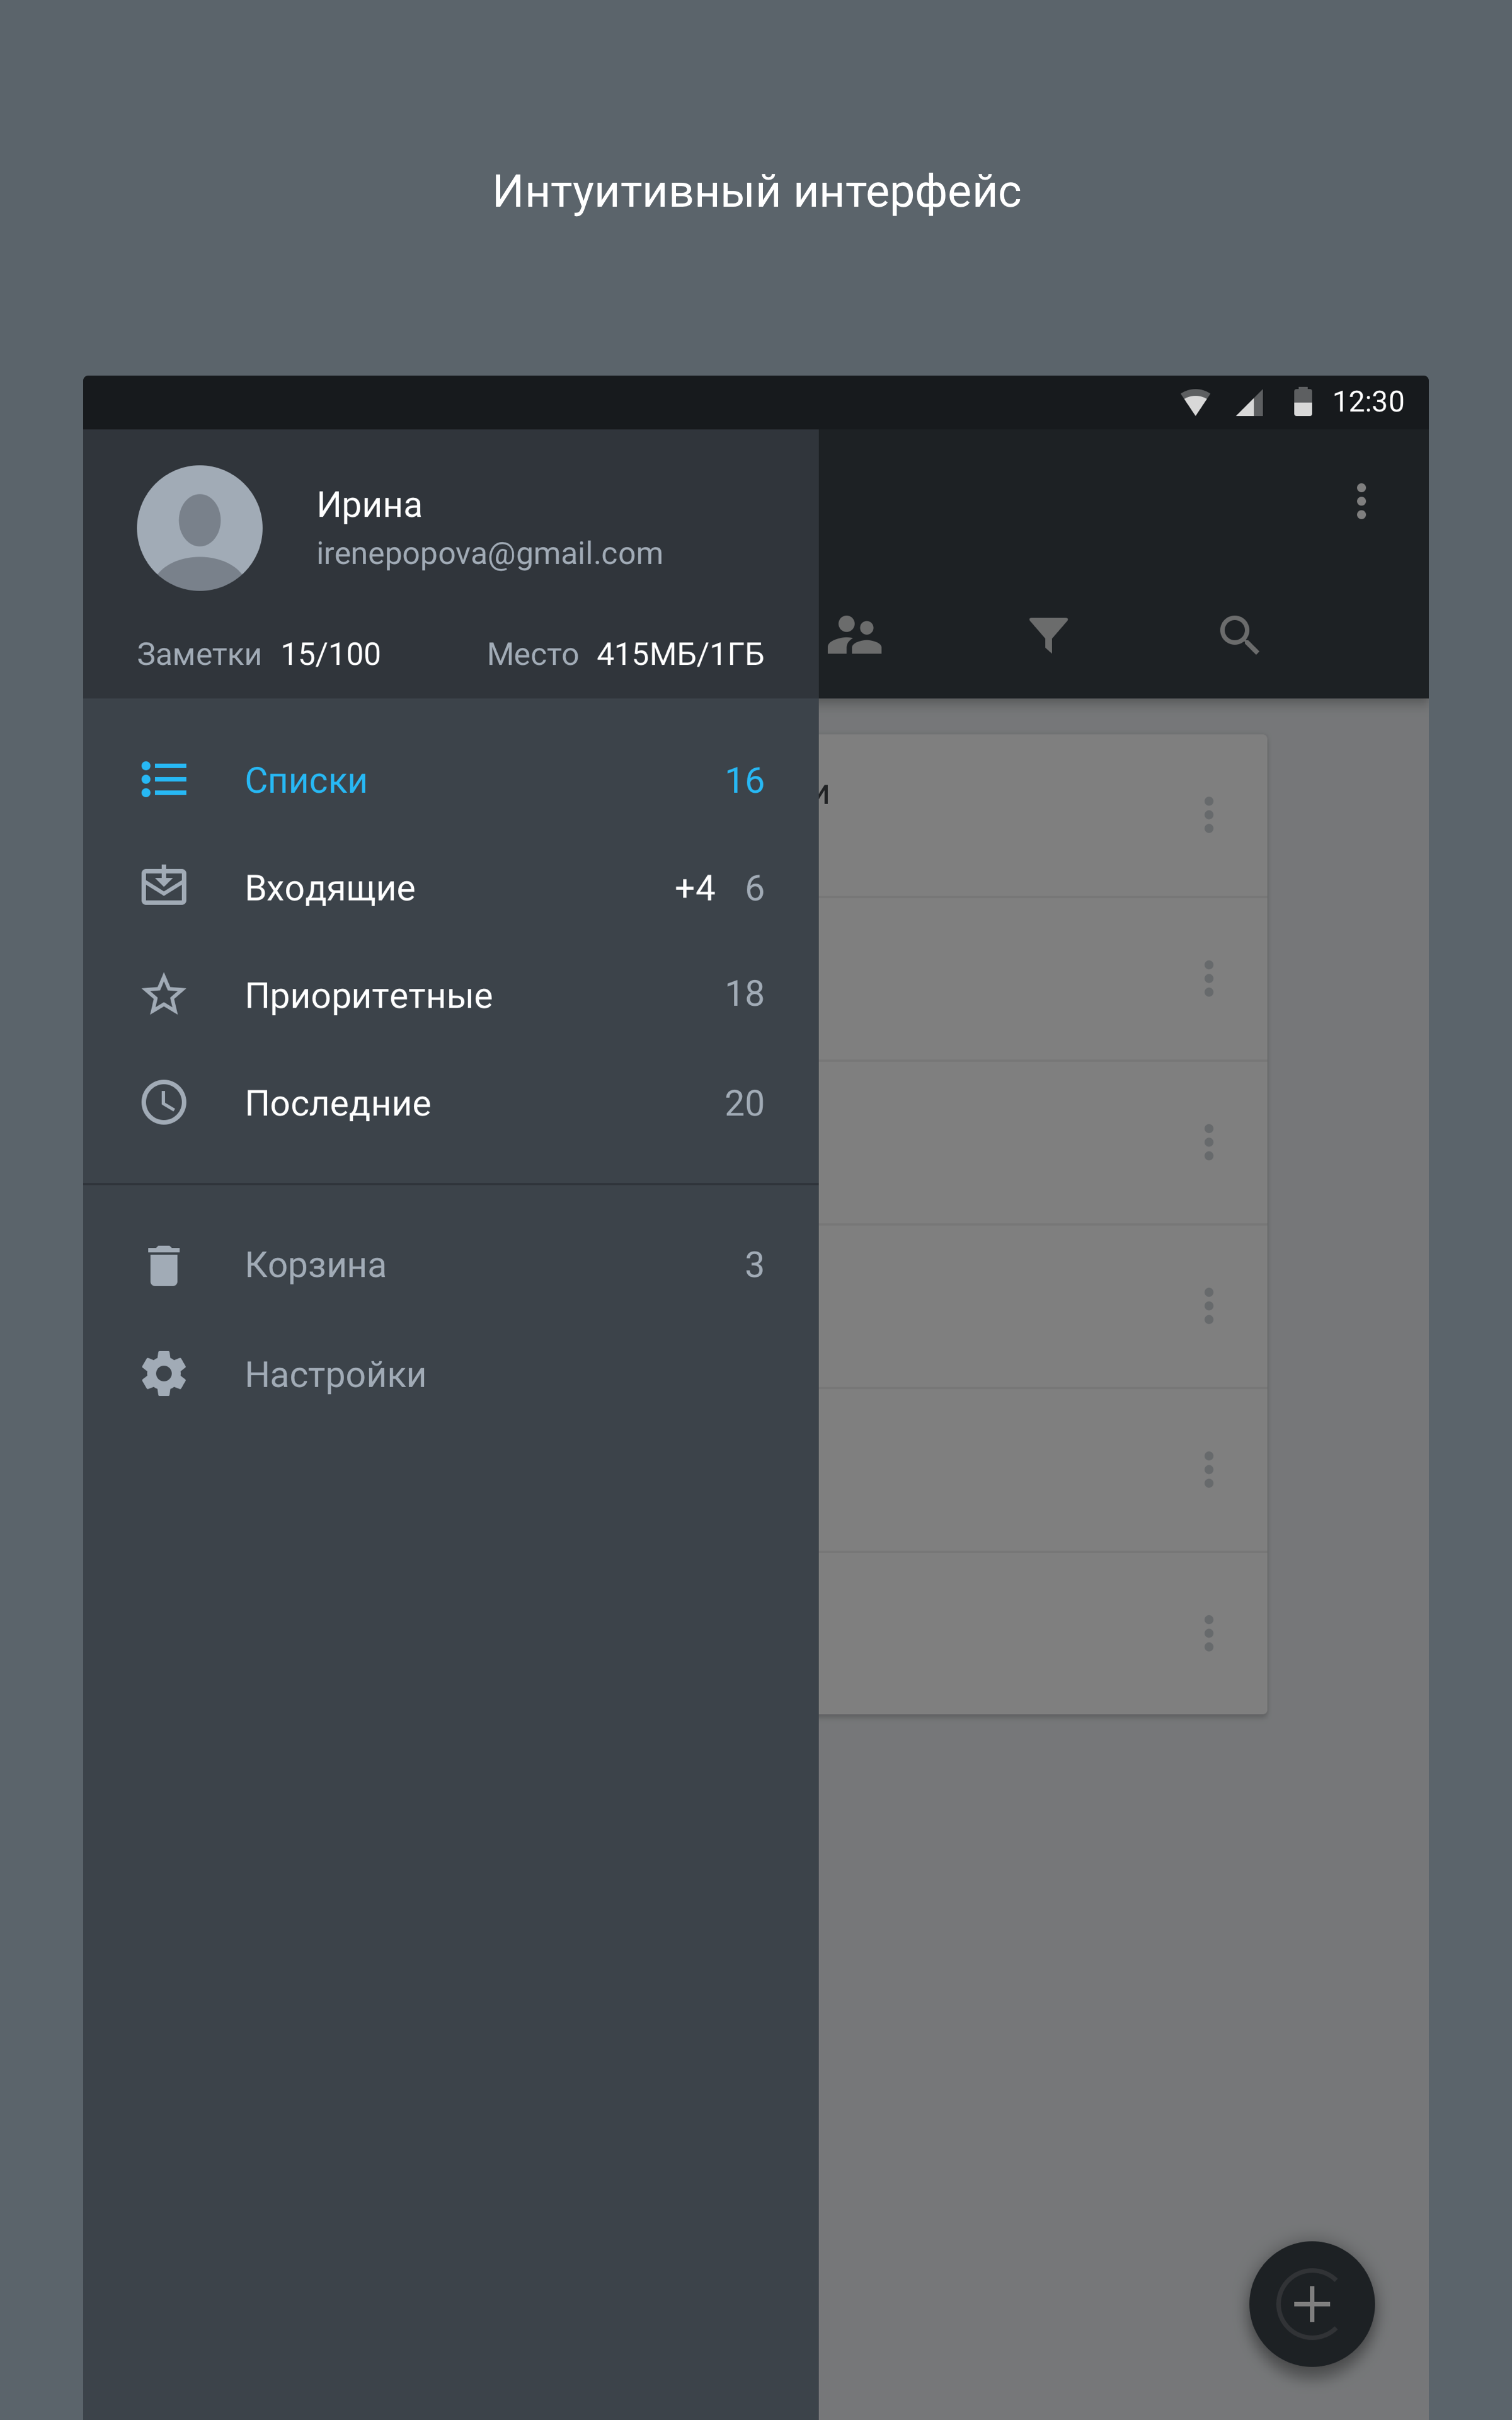Open the fifth list card's options menu
This screenshot has width=1512, height=2420.
click(1209, 1470)
